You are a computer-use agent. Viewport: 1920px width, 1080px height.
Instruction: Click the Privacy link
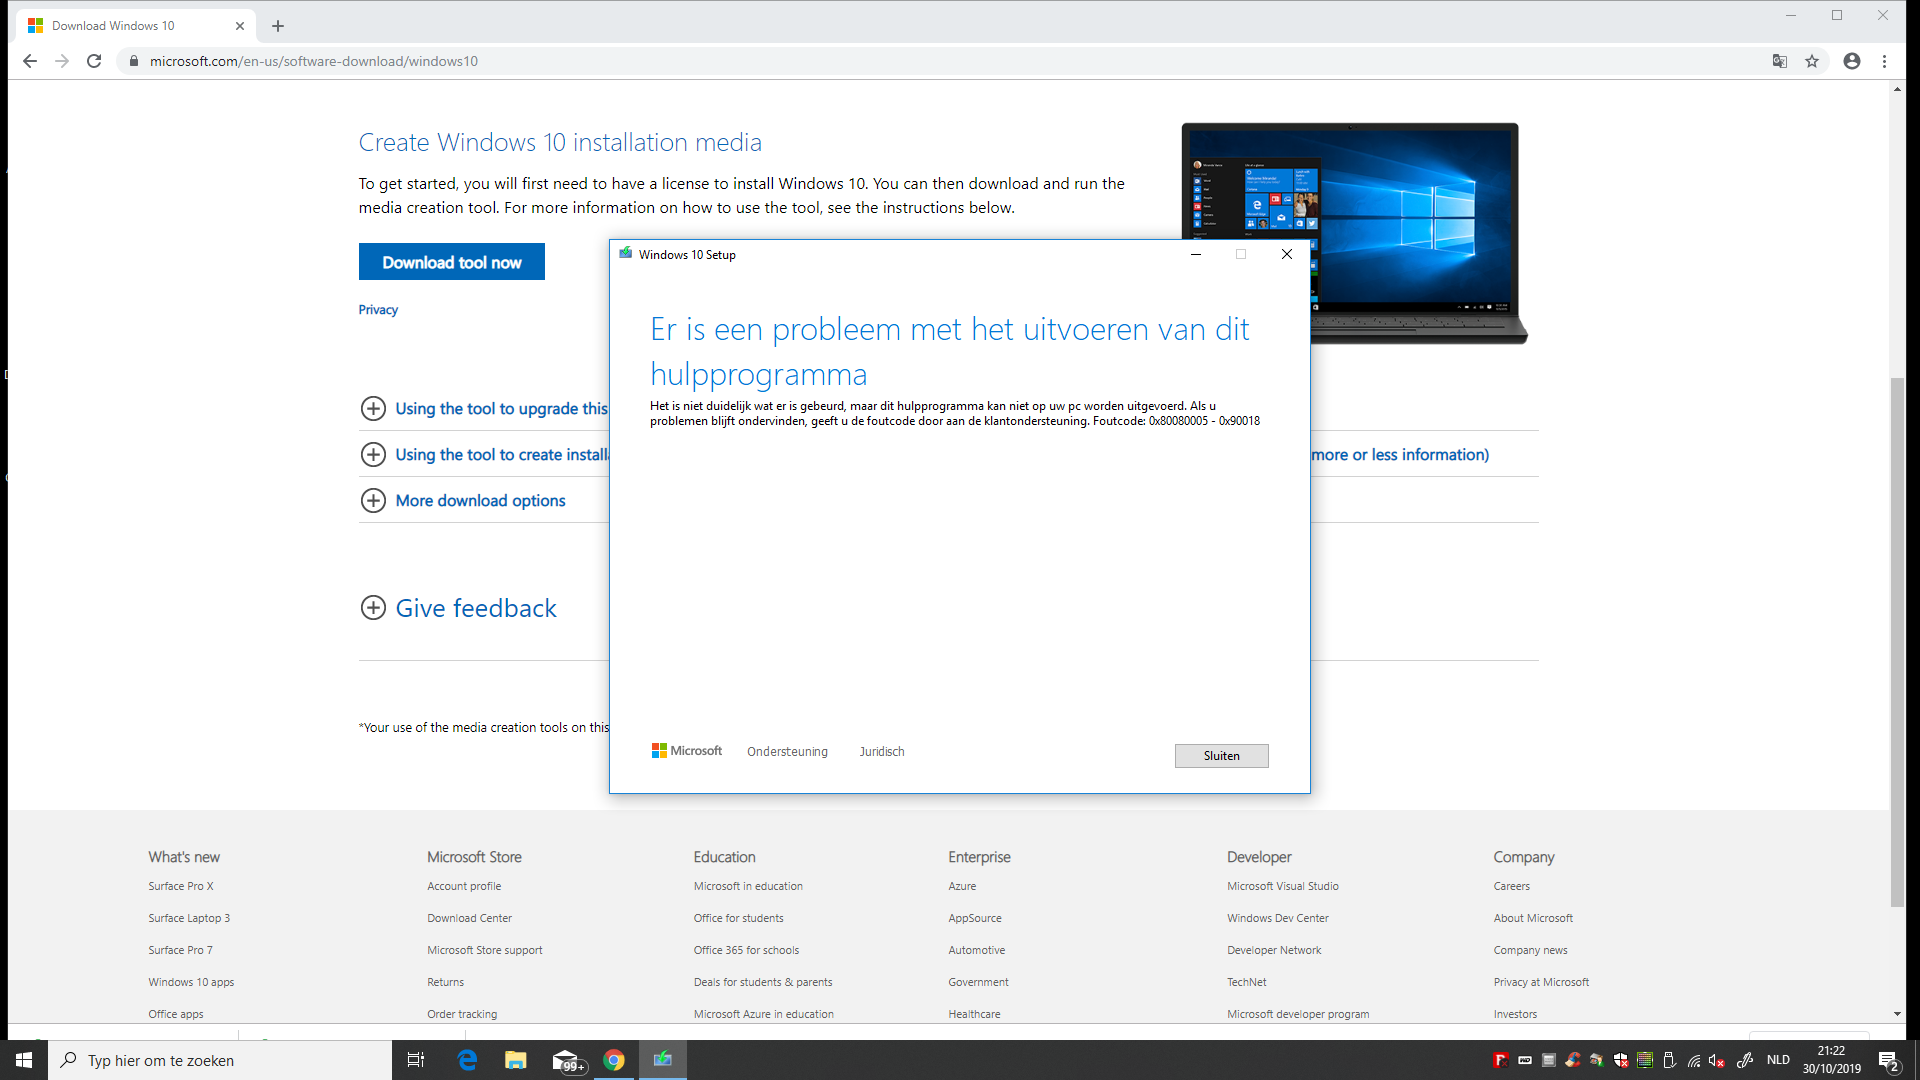[378, 310]
